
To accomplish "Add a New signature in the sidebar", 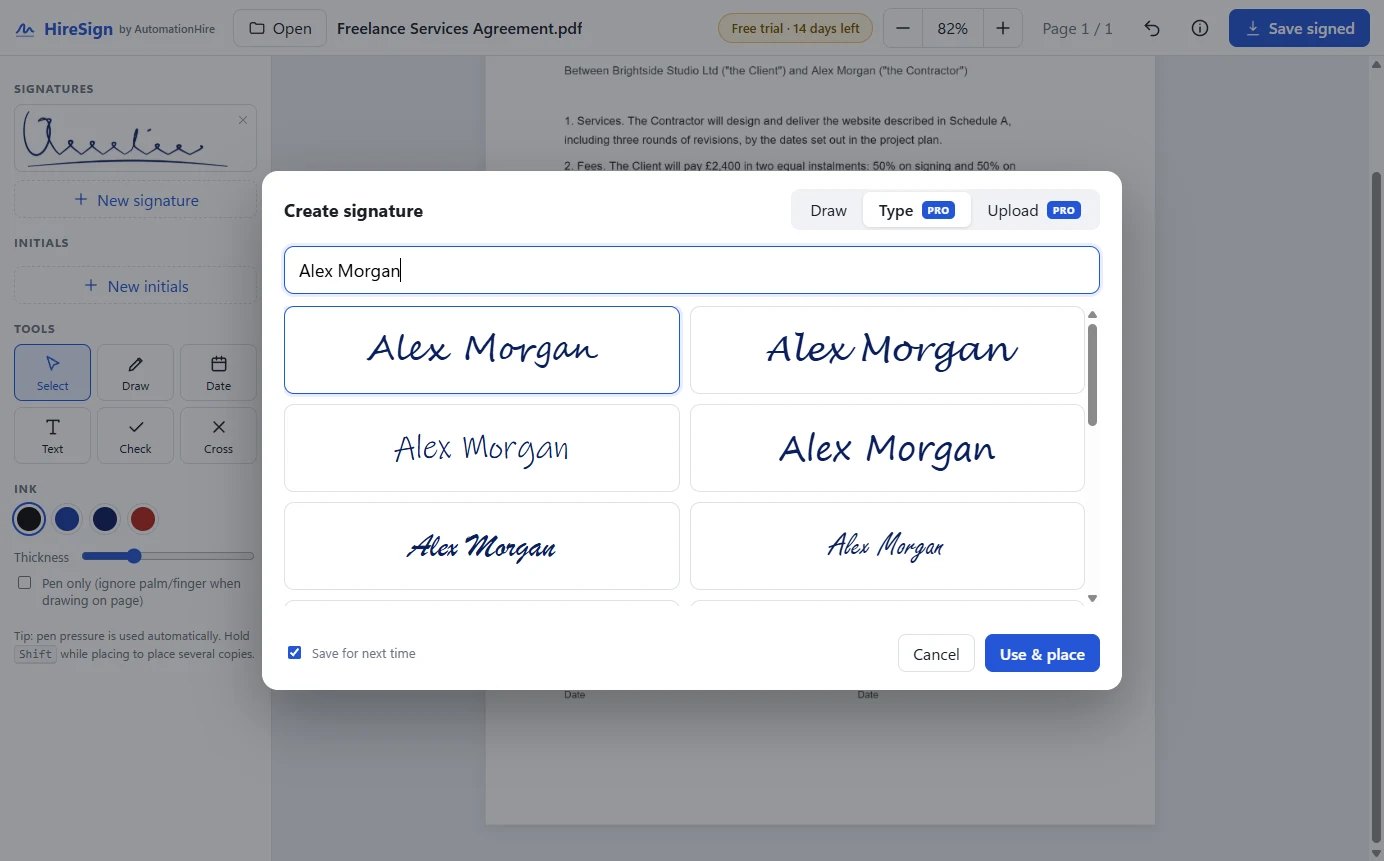I will (135, 200).
